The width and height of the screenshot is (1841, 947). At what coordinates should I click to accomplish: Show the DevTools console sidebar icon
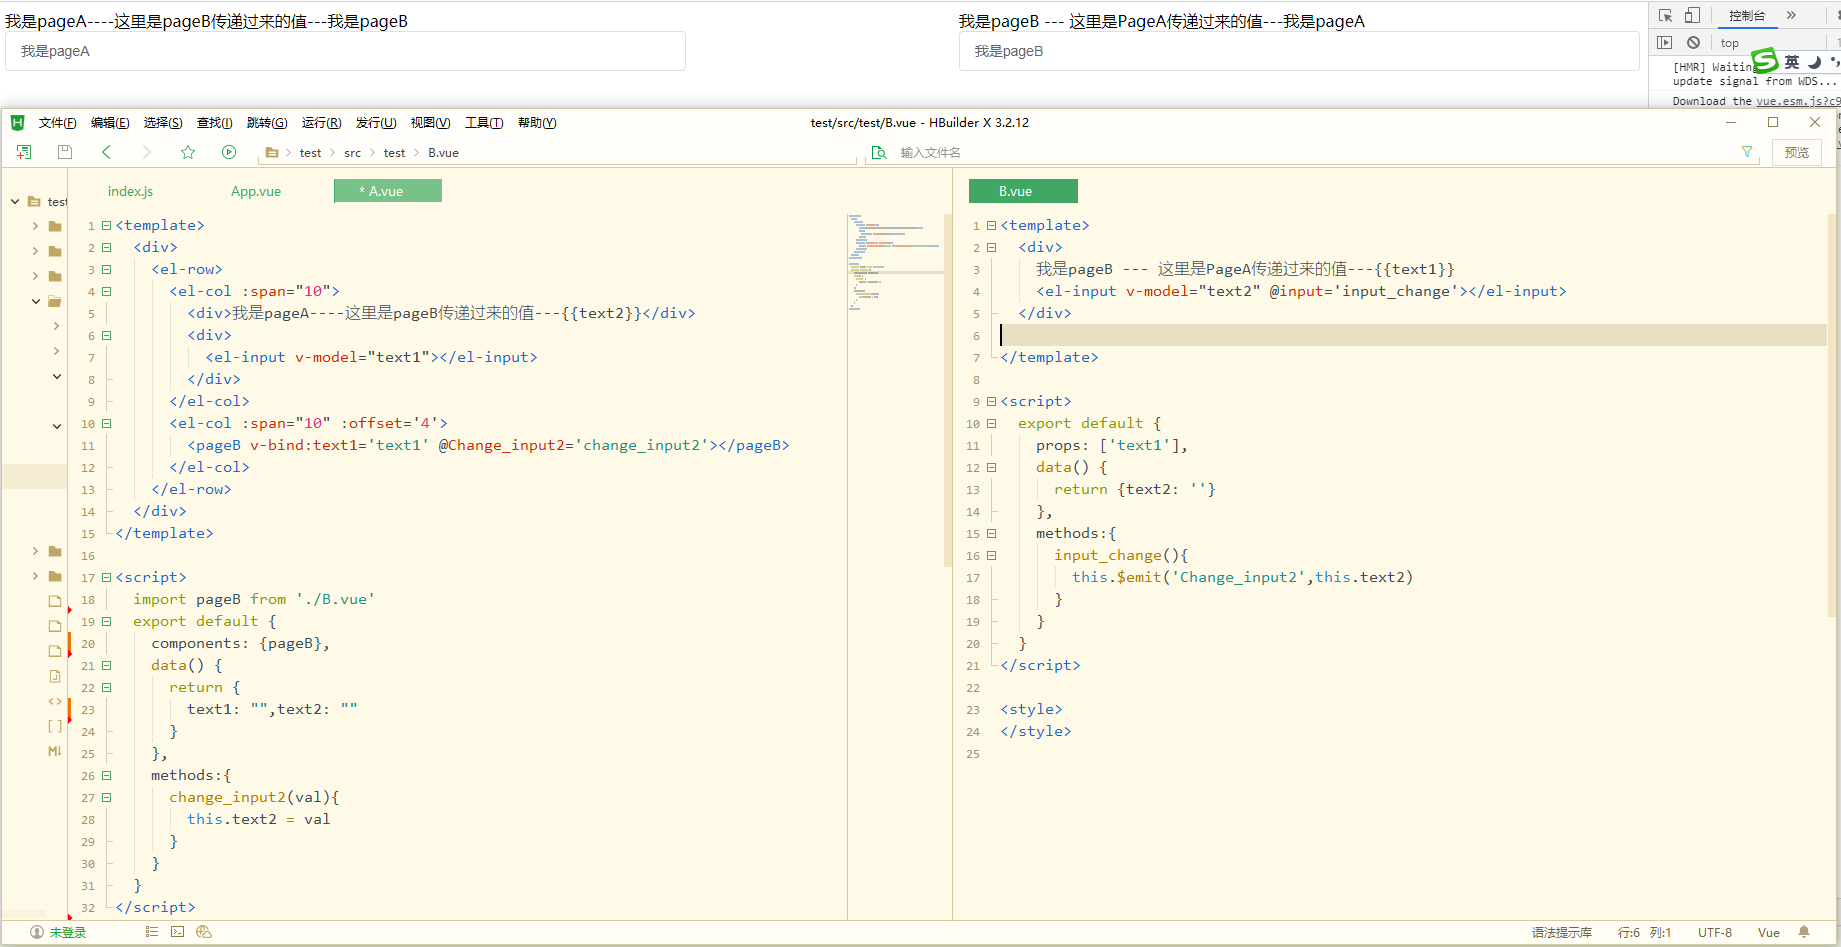(x=1664, y=42)
